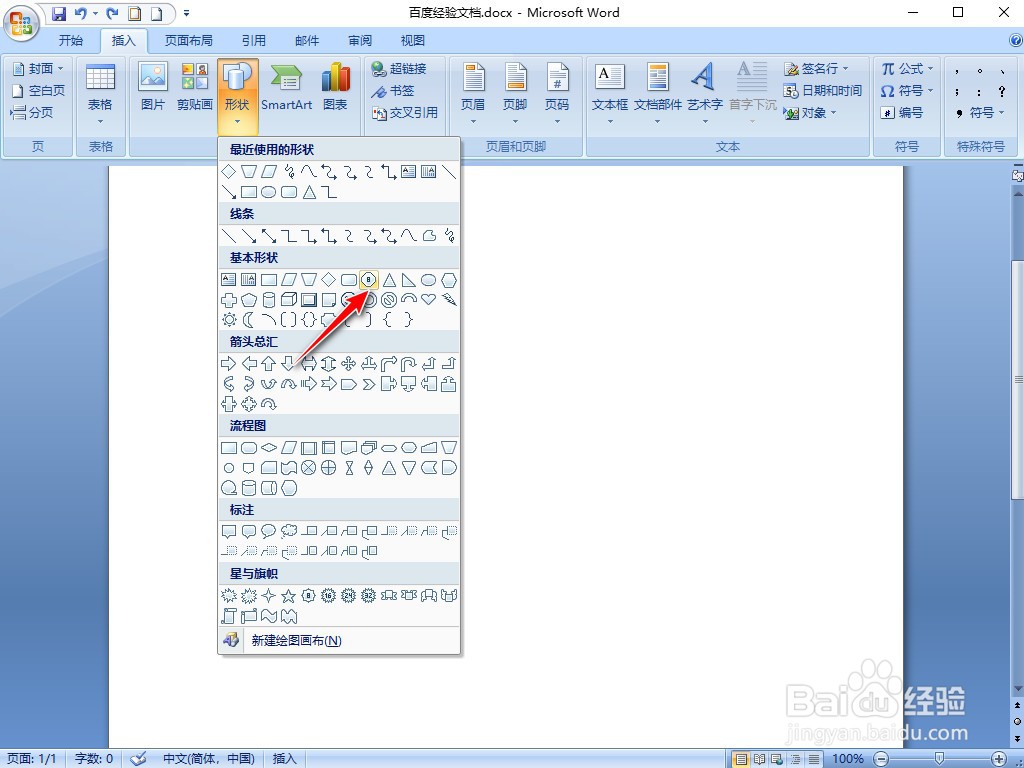The image size is (1024, 768).
Task: Switch to Outline view button
Action: (x=795, y=759)
